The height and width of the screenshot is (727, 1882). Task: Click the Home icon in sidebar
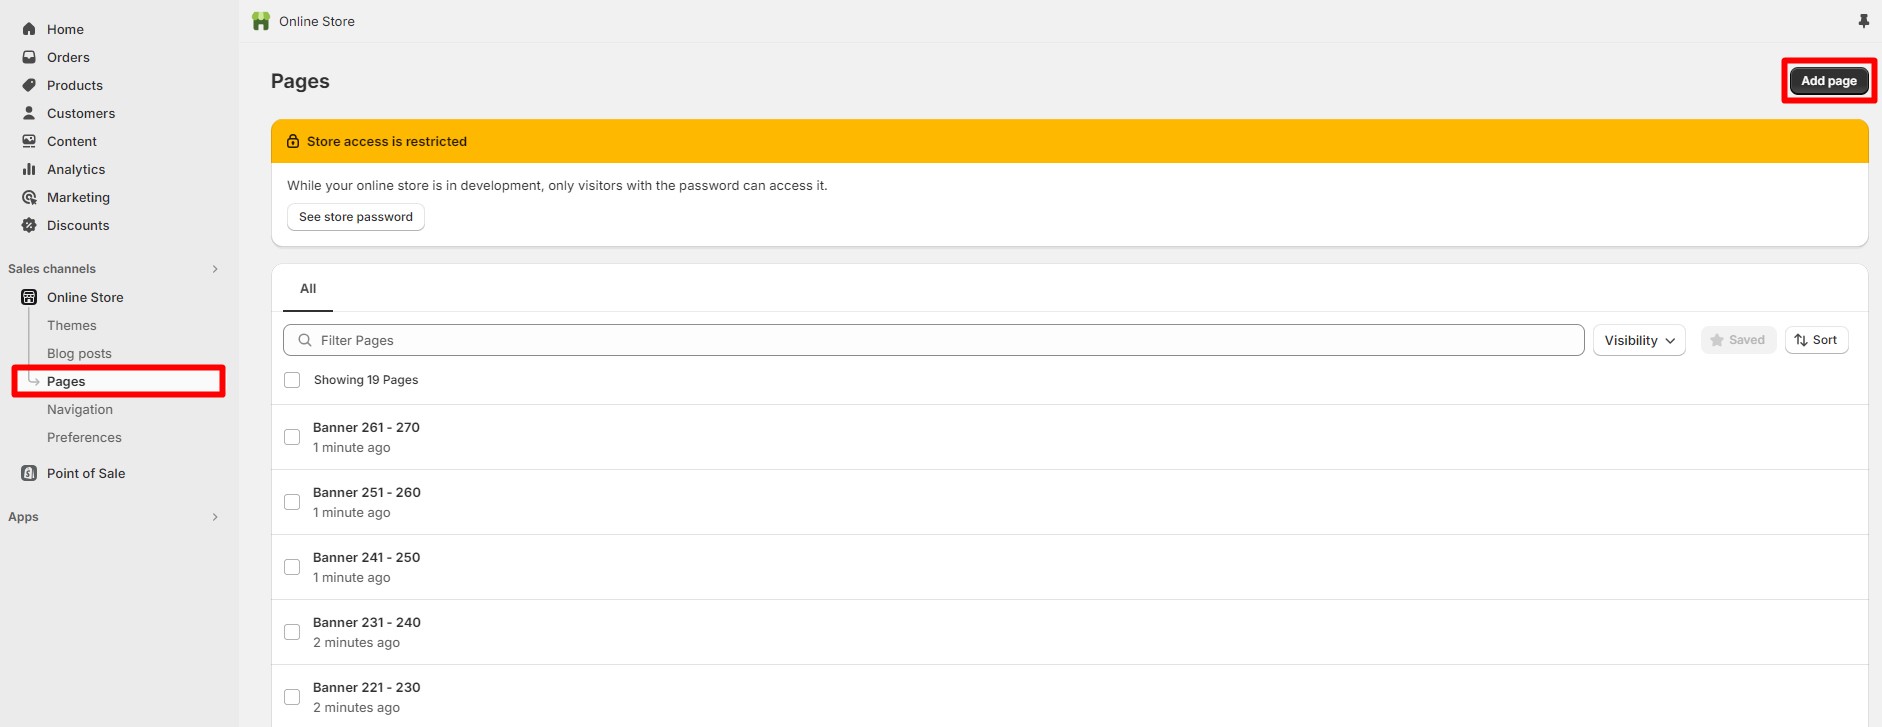(29, 29)
